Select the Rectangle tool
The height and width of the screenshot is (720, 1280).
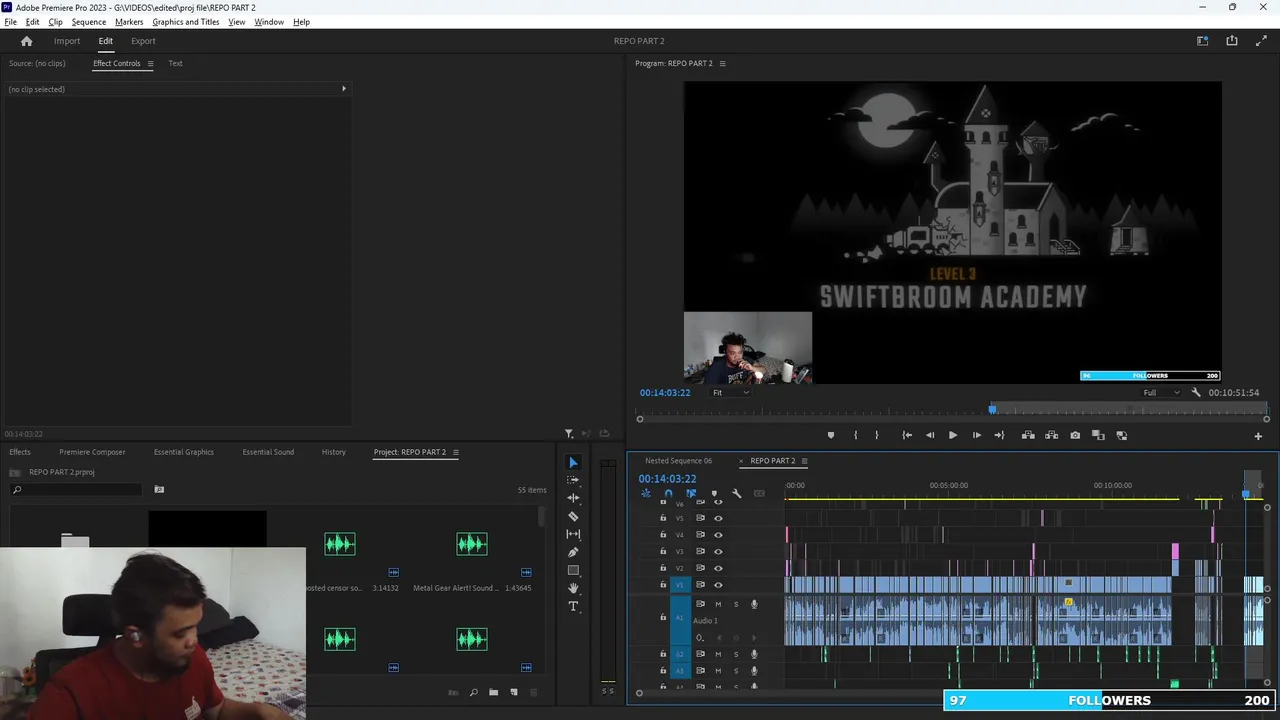pyautogui.click(x=573, y=570)
